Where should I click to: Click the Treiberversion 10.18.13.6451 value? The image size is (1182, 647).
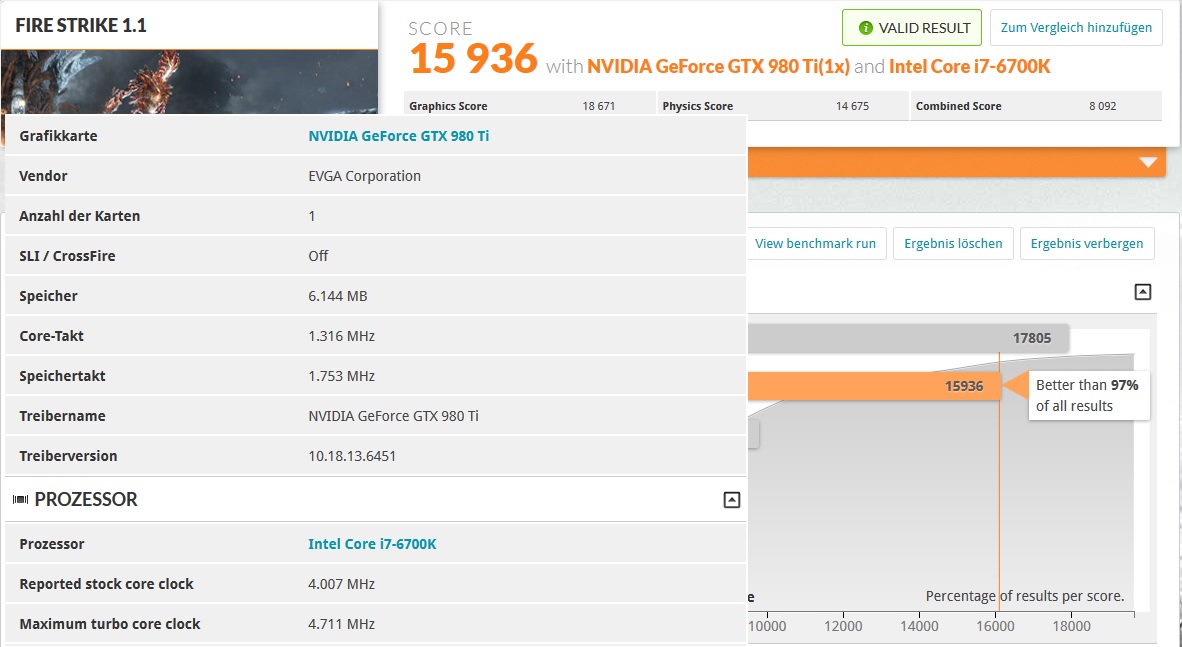point(352,455)
